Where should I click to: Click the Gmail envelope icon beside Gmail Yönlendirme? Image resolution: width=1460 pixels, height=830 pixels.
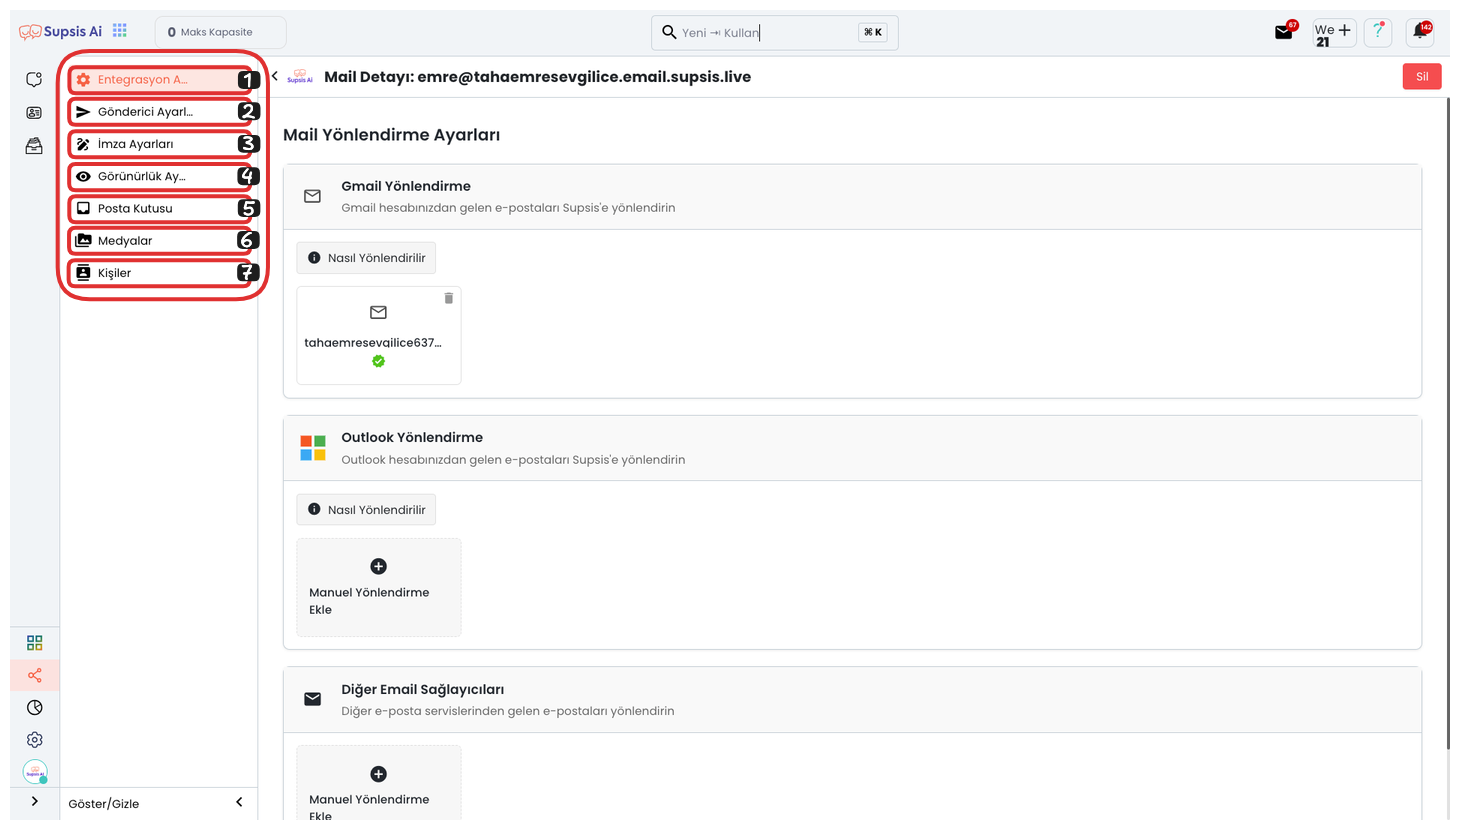[313, 197]
